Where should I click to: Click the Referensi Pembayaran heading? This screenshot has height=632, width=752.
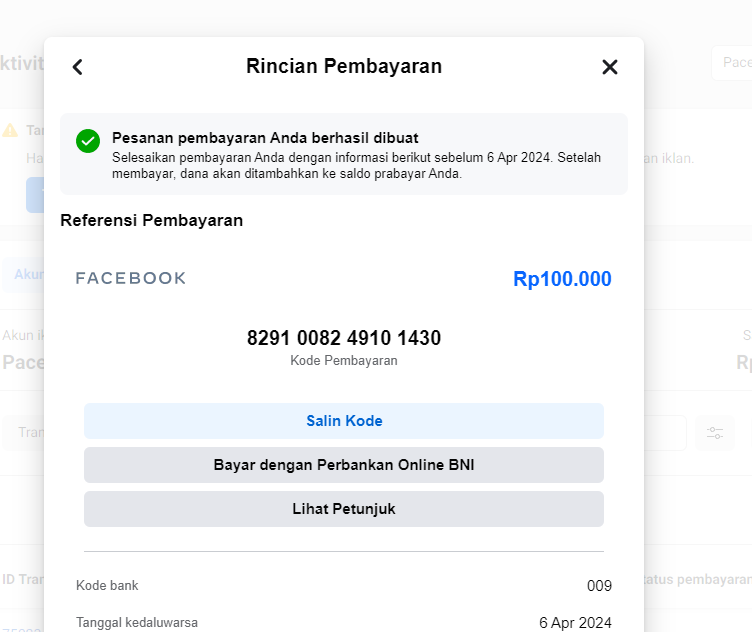point(152,220)
